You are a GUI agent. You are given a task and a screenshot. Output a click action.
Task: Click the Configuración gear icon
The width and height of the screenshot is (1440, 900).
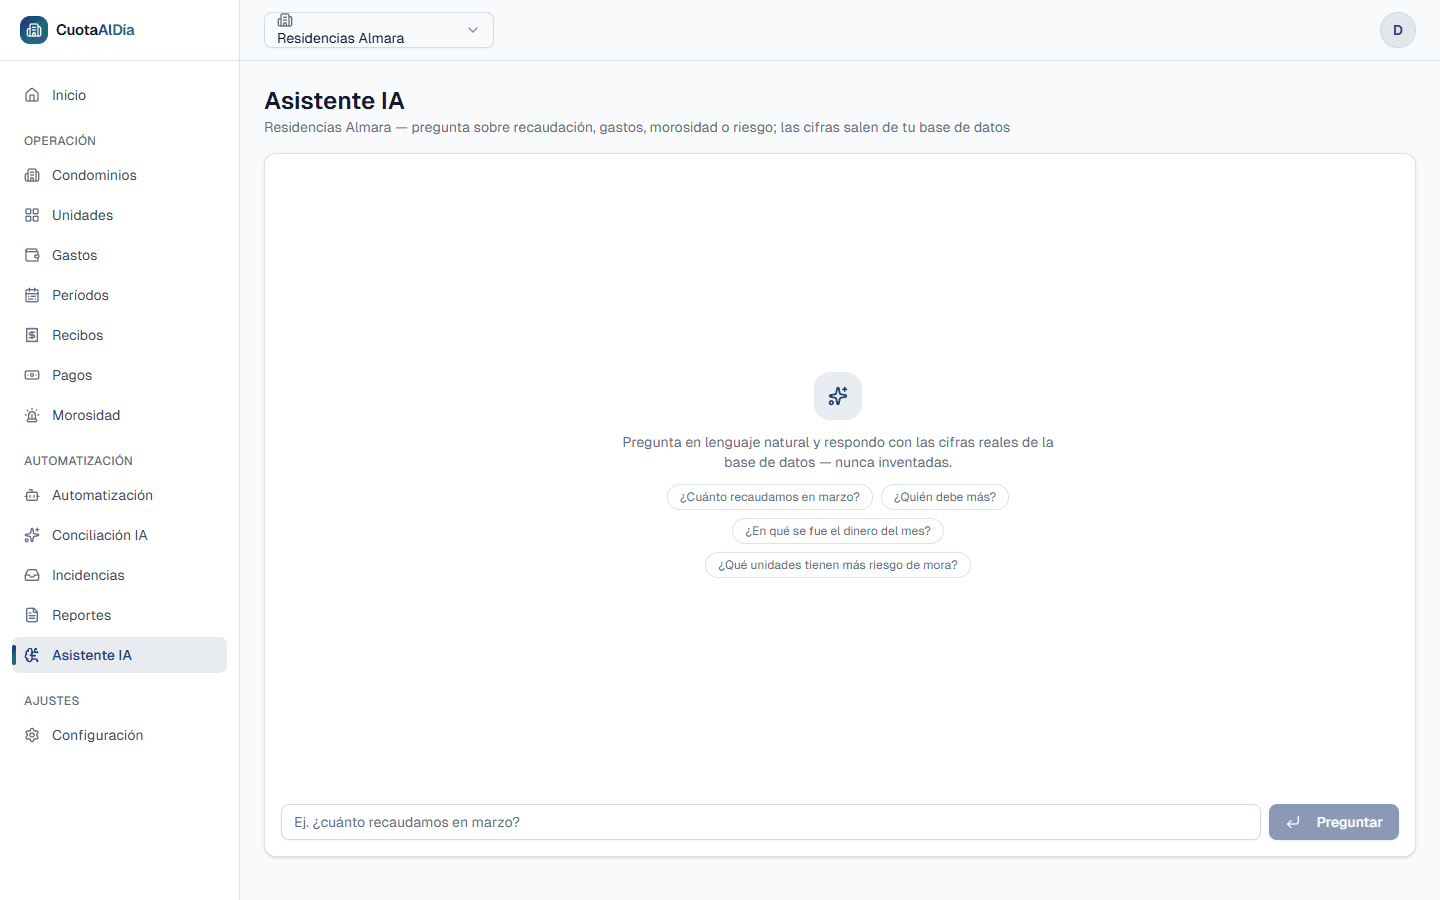[32, 735]
